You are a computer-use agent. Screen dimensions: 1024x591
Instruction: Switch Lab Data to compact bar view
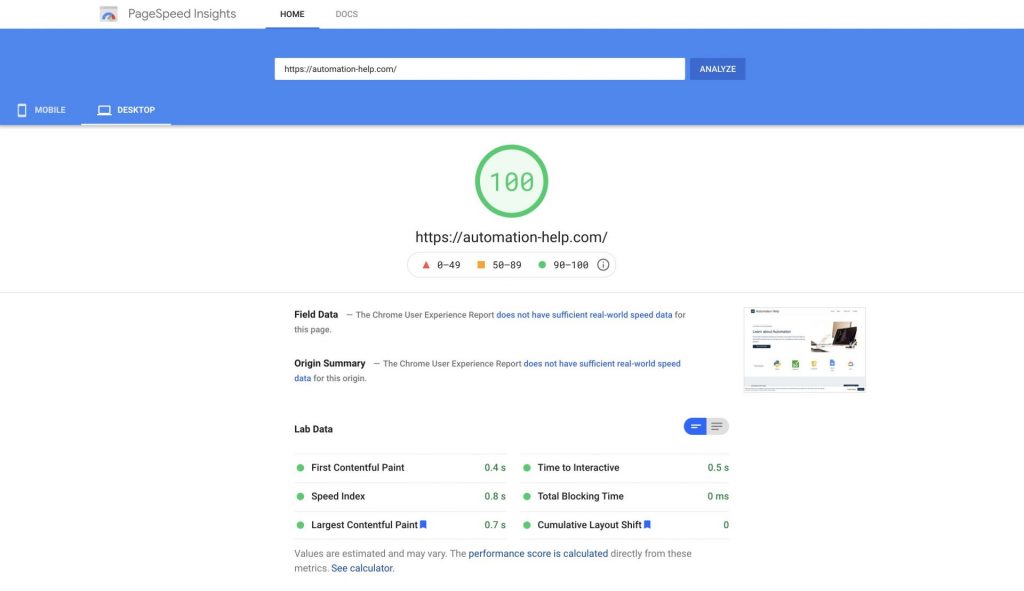(x=695, y=426)
